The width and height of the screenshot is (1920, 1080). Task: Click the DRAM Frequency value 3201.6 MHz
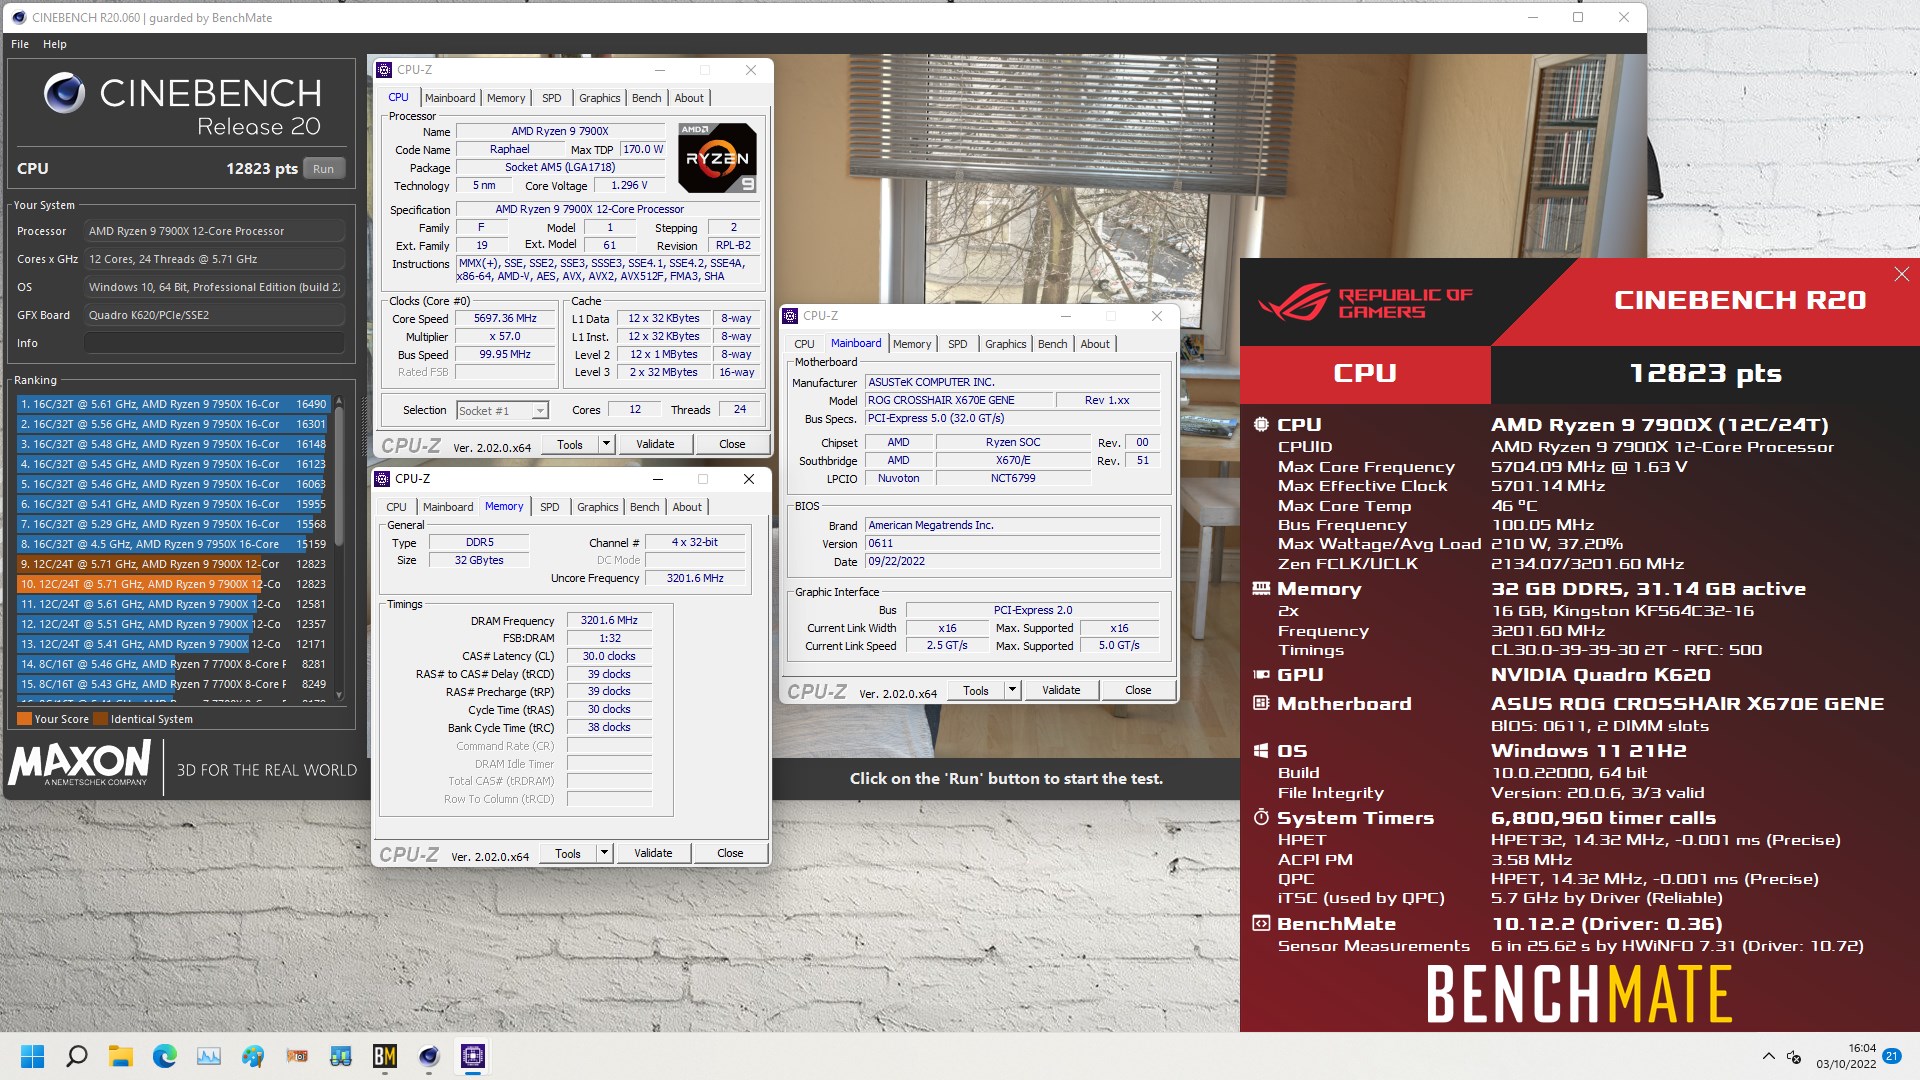point(609,620)
